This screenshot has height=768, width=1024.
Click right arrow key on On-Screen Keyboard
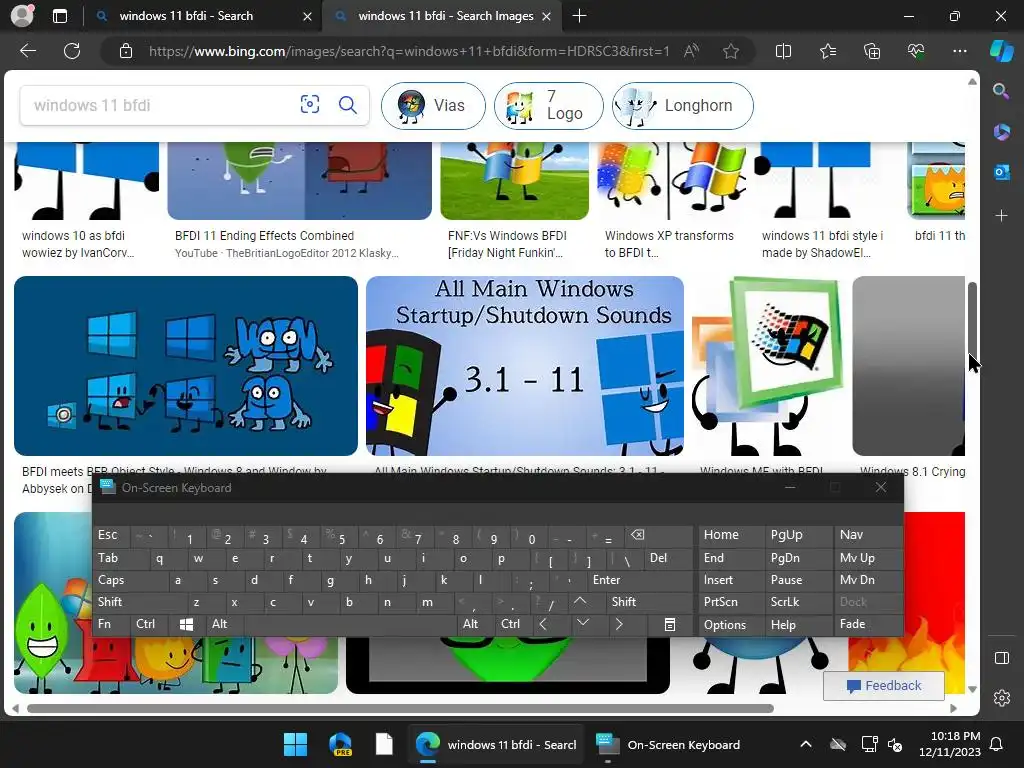coord(618,624)
